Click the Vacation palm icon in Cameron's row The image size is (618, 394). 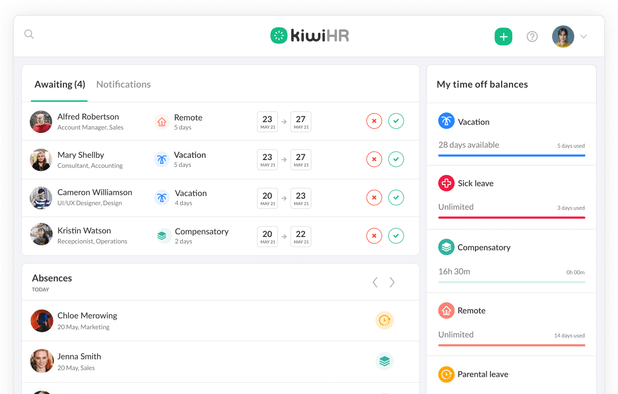[162, 197]
